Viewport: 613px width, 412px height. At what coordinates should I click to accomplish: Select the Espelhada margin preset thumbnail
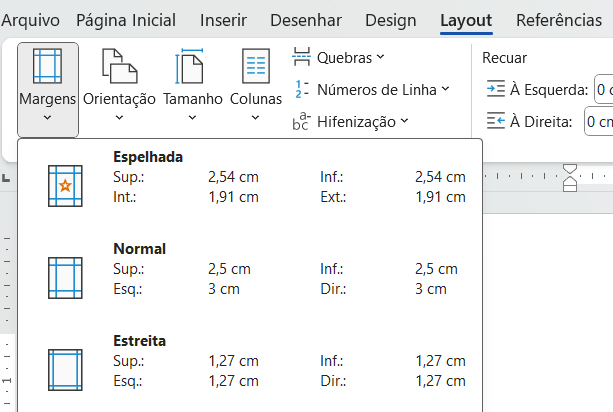point(65,186)
